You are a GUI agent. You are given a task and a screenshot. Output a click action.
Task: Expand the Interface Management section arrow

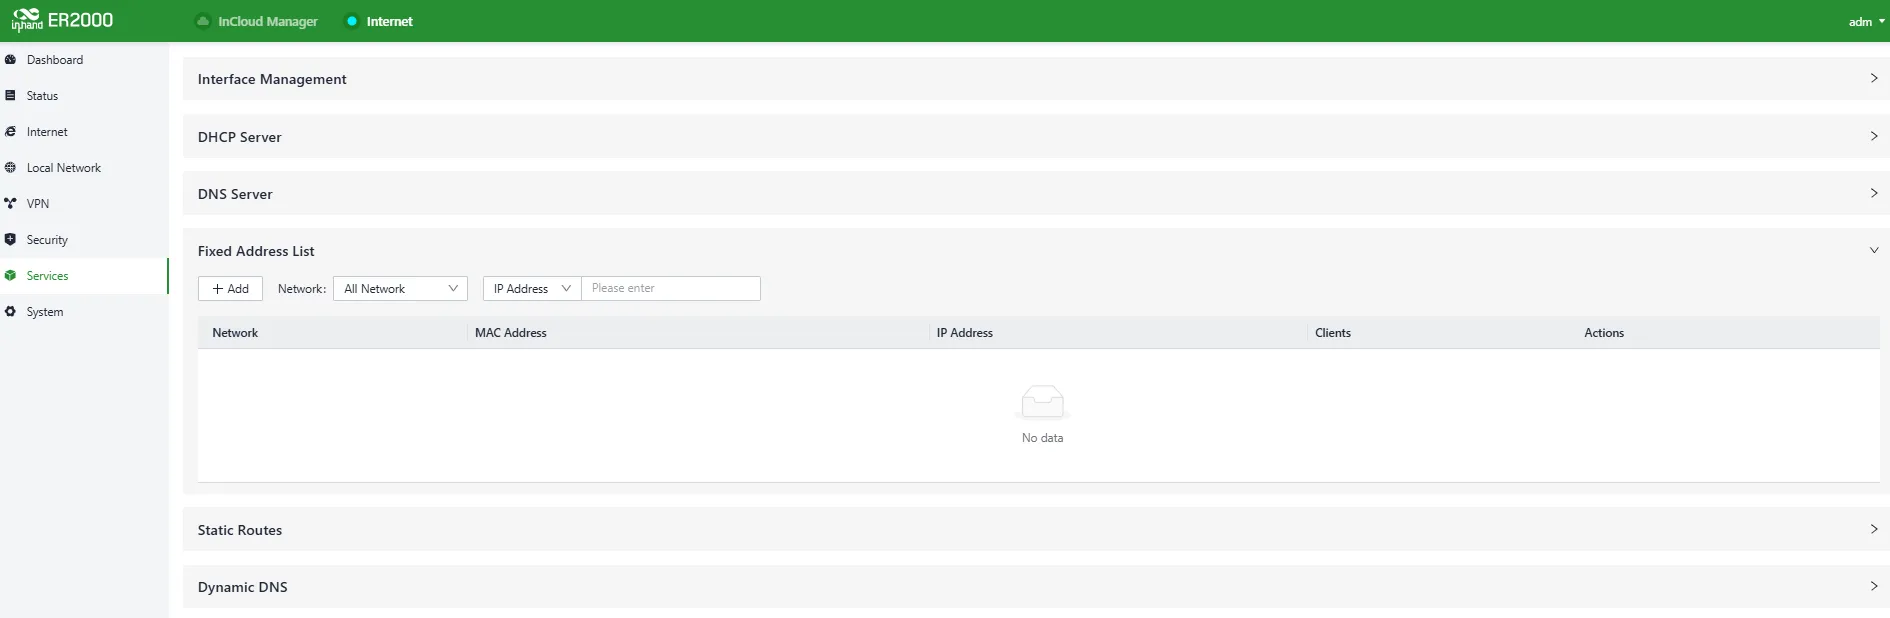(x=1873, y=78)
